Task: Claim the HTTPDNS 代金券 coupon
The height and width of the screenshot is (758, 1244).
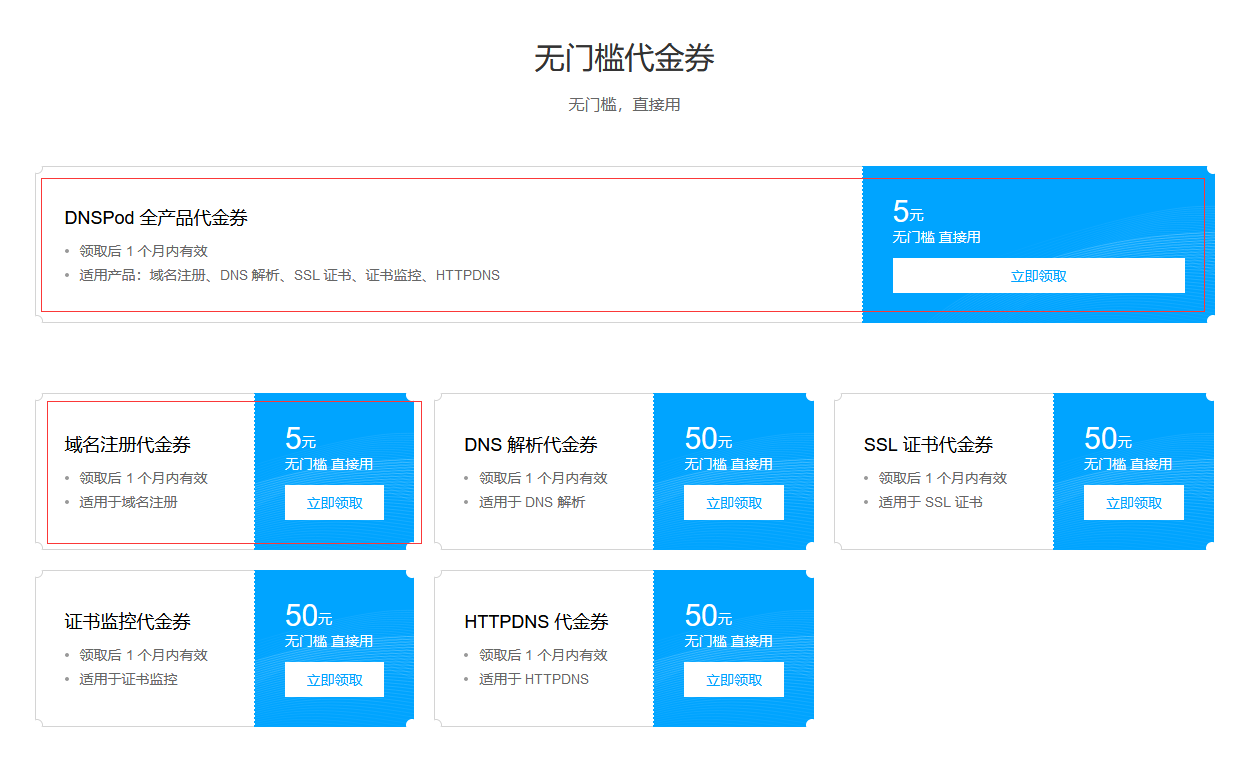Action: pyautogui.click(x=734, y=679)
